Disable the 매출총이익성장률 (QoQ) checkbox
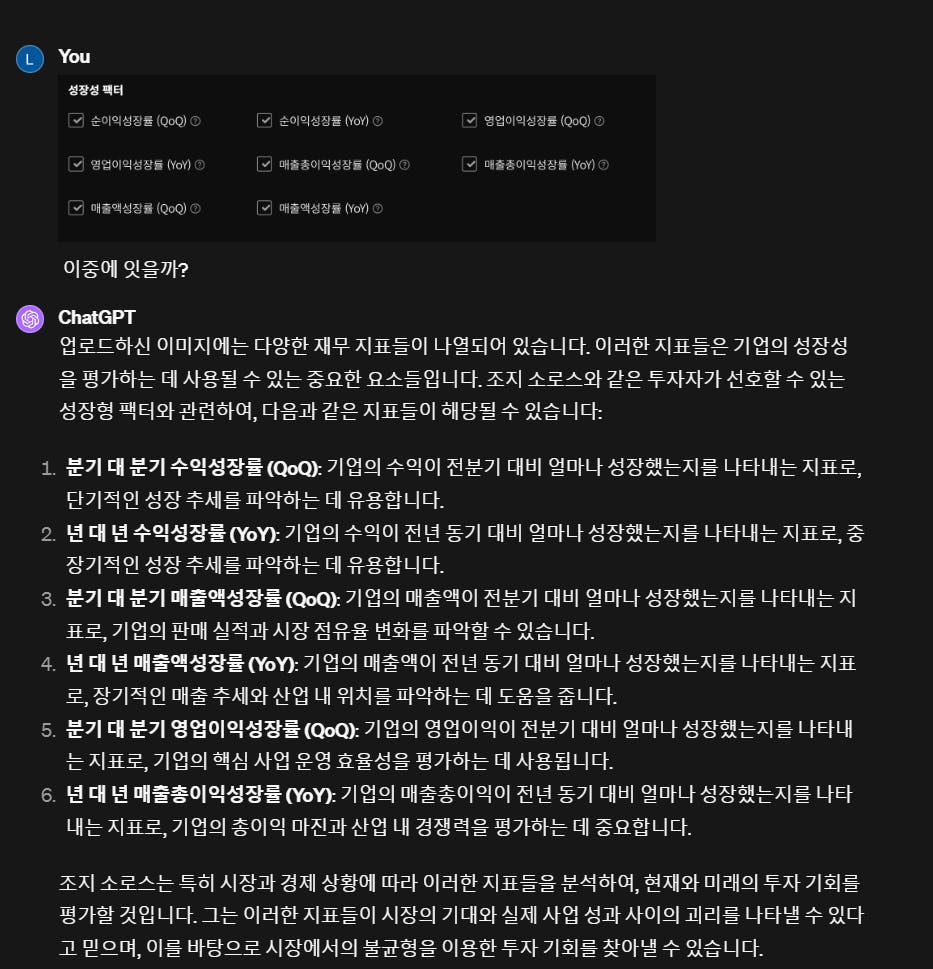Viewport: 933px width, 969px height. (x=264, y=164)
